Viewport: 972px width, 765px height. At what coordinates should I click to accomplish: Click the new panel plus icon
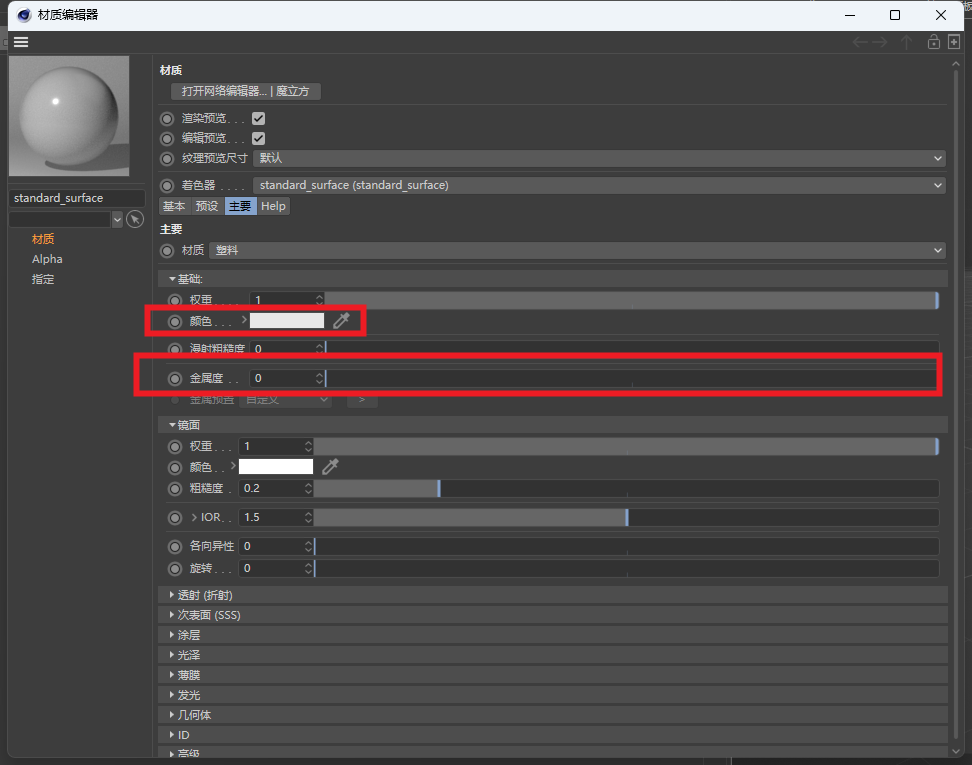click(x=953, y=42)
